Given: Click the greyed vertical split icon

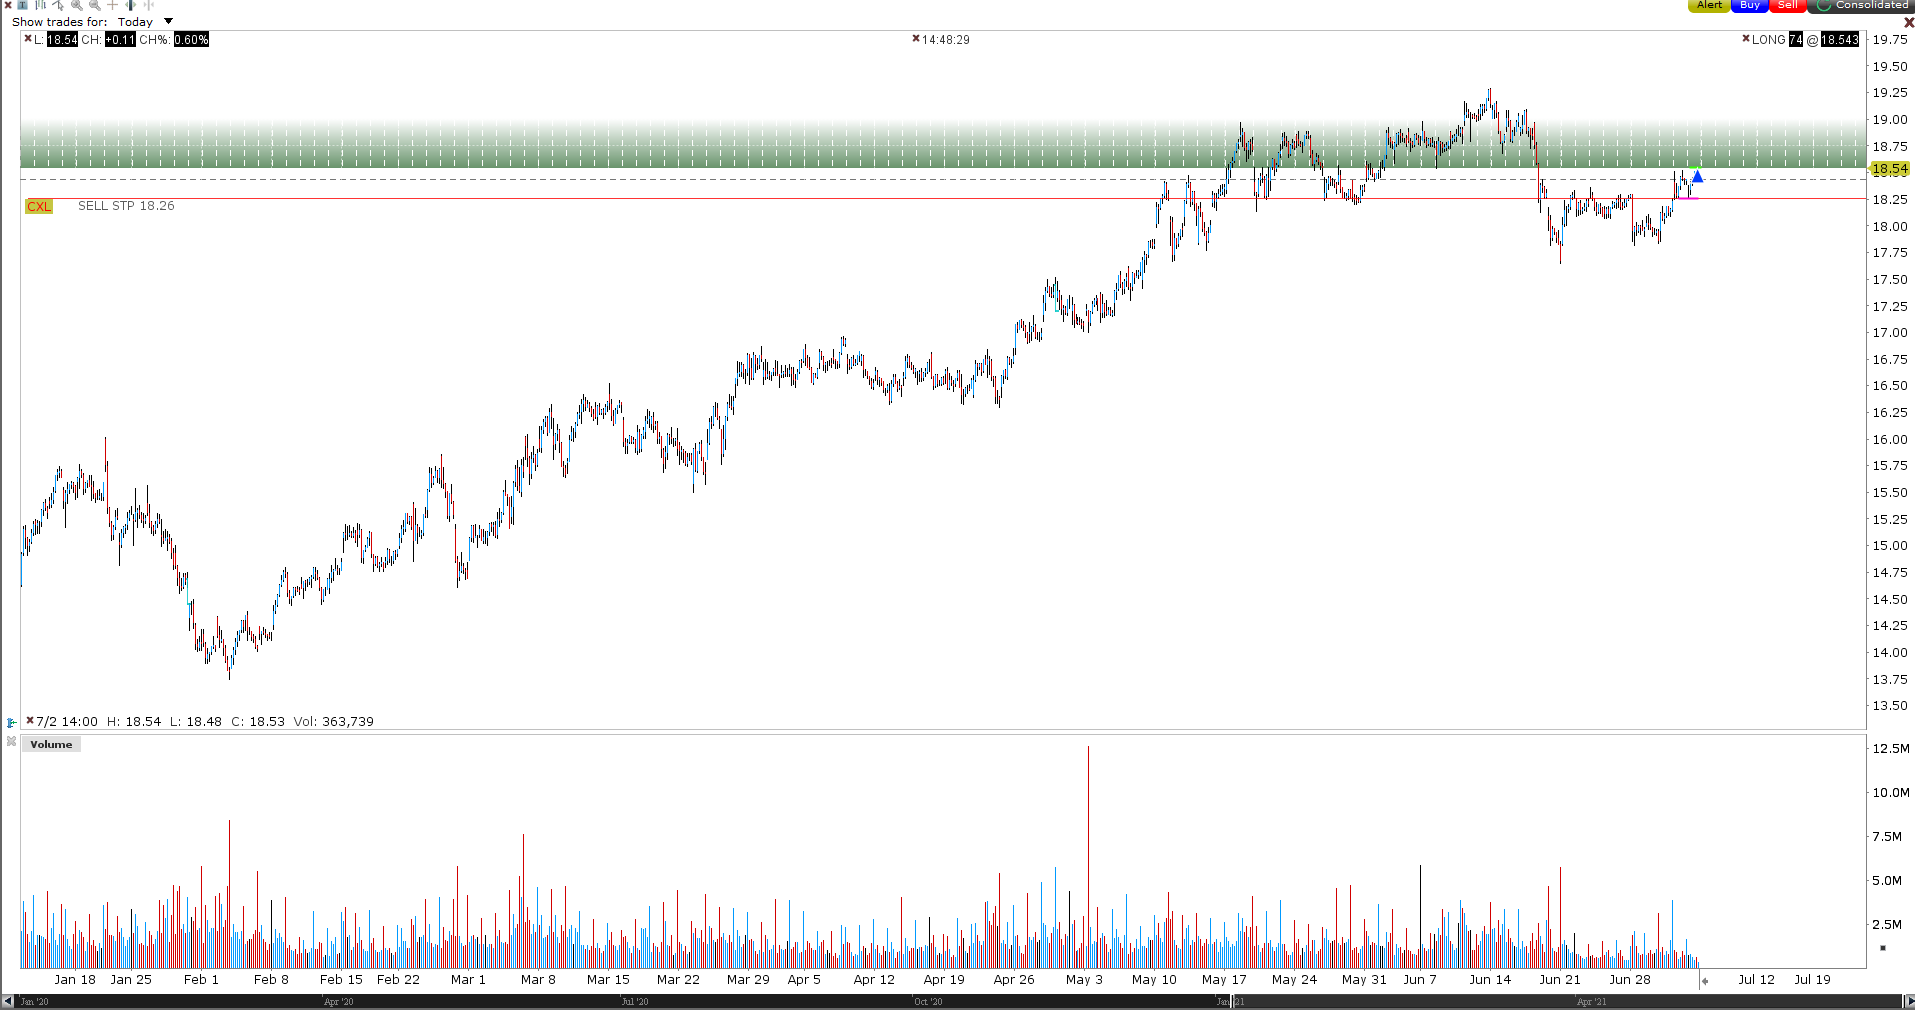Looking at the screenshot, I should (148, 5).
